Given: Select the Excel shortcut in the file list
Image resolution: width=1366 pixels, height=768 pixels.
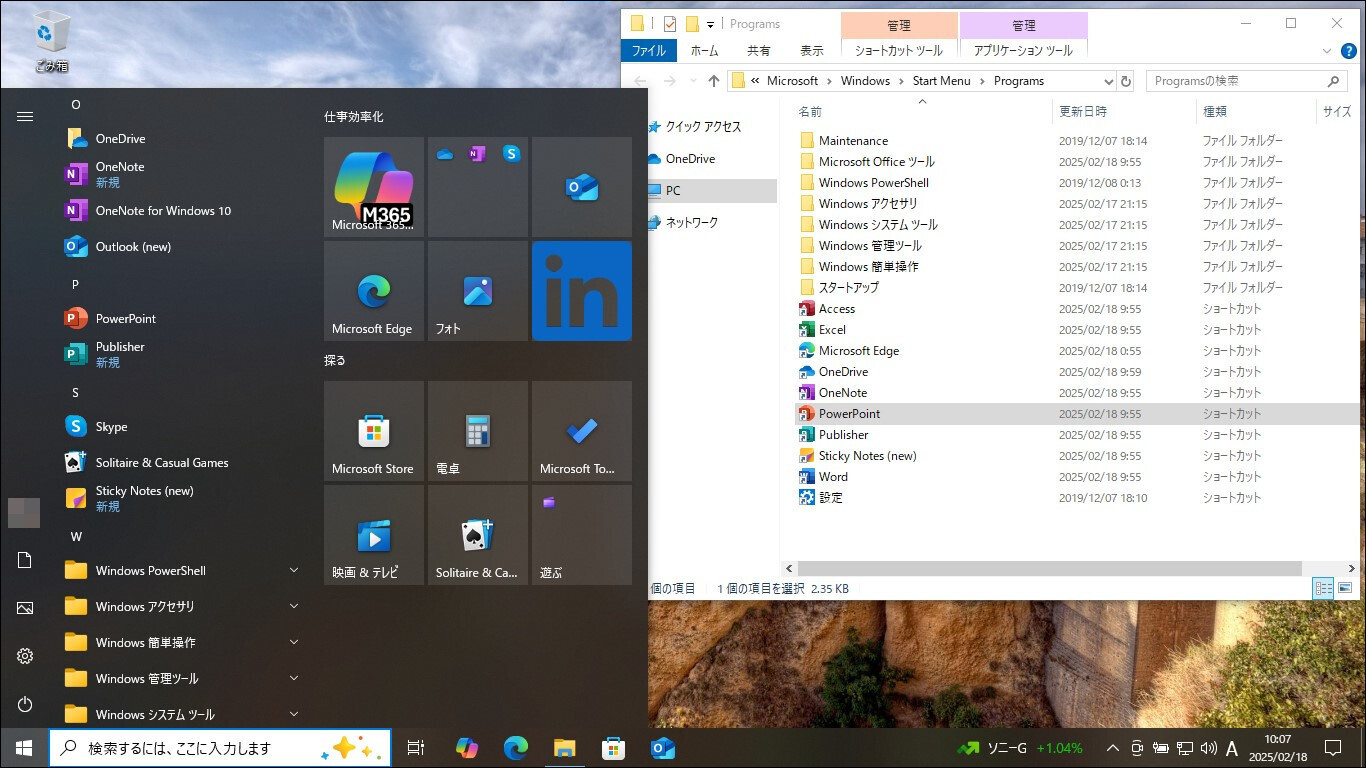Looking at the screenshot, I should tap(832, 330).
